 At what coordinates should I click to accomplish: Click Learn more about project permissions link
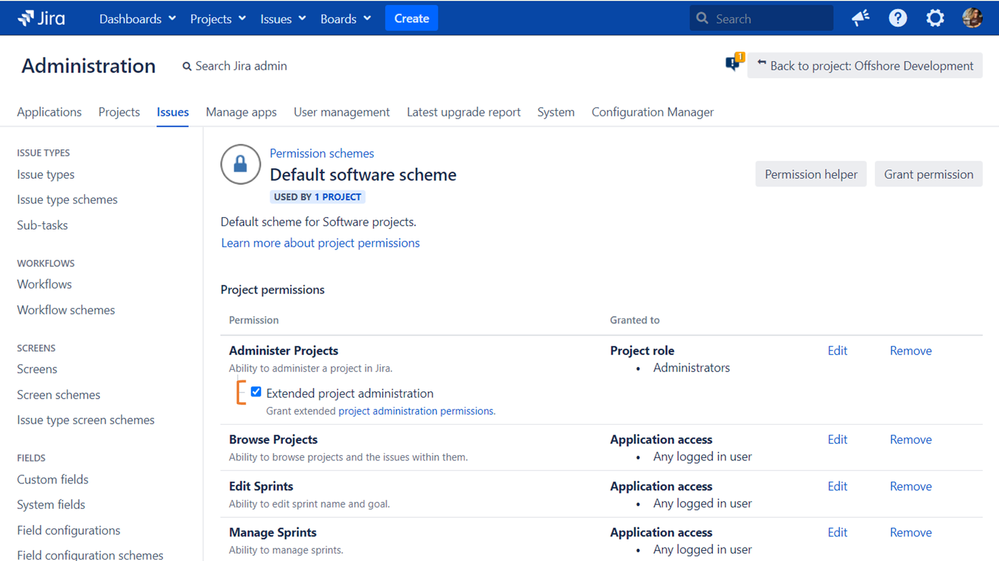point(320,243)
